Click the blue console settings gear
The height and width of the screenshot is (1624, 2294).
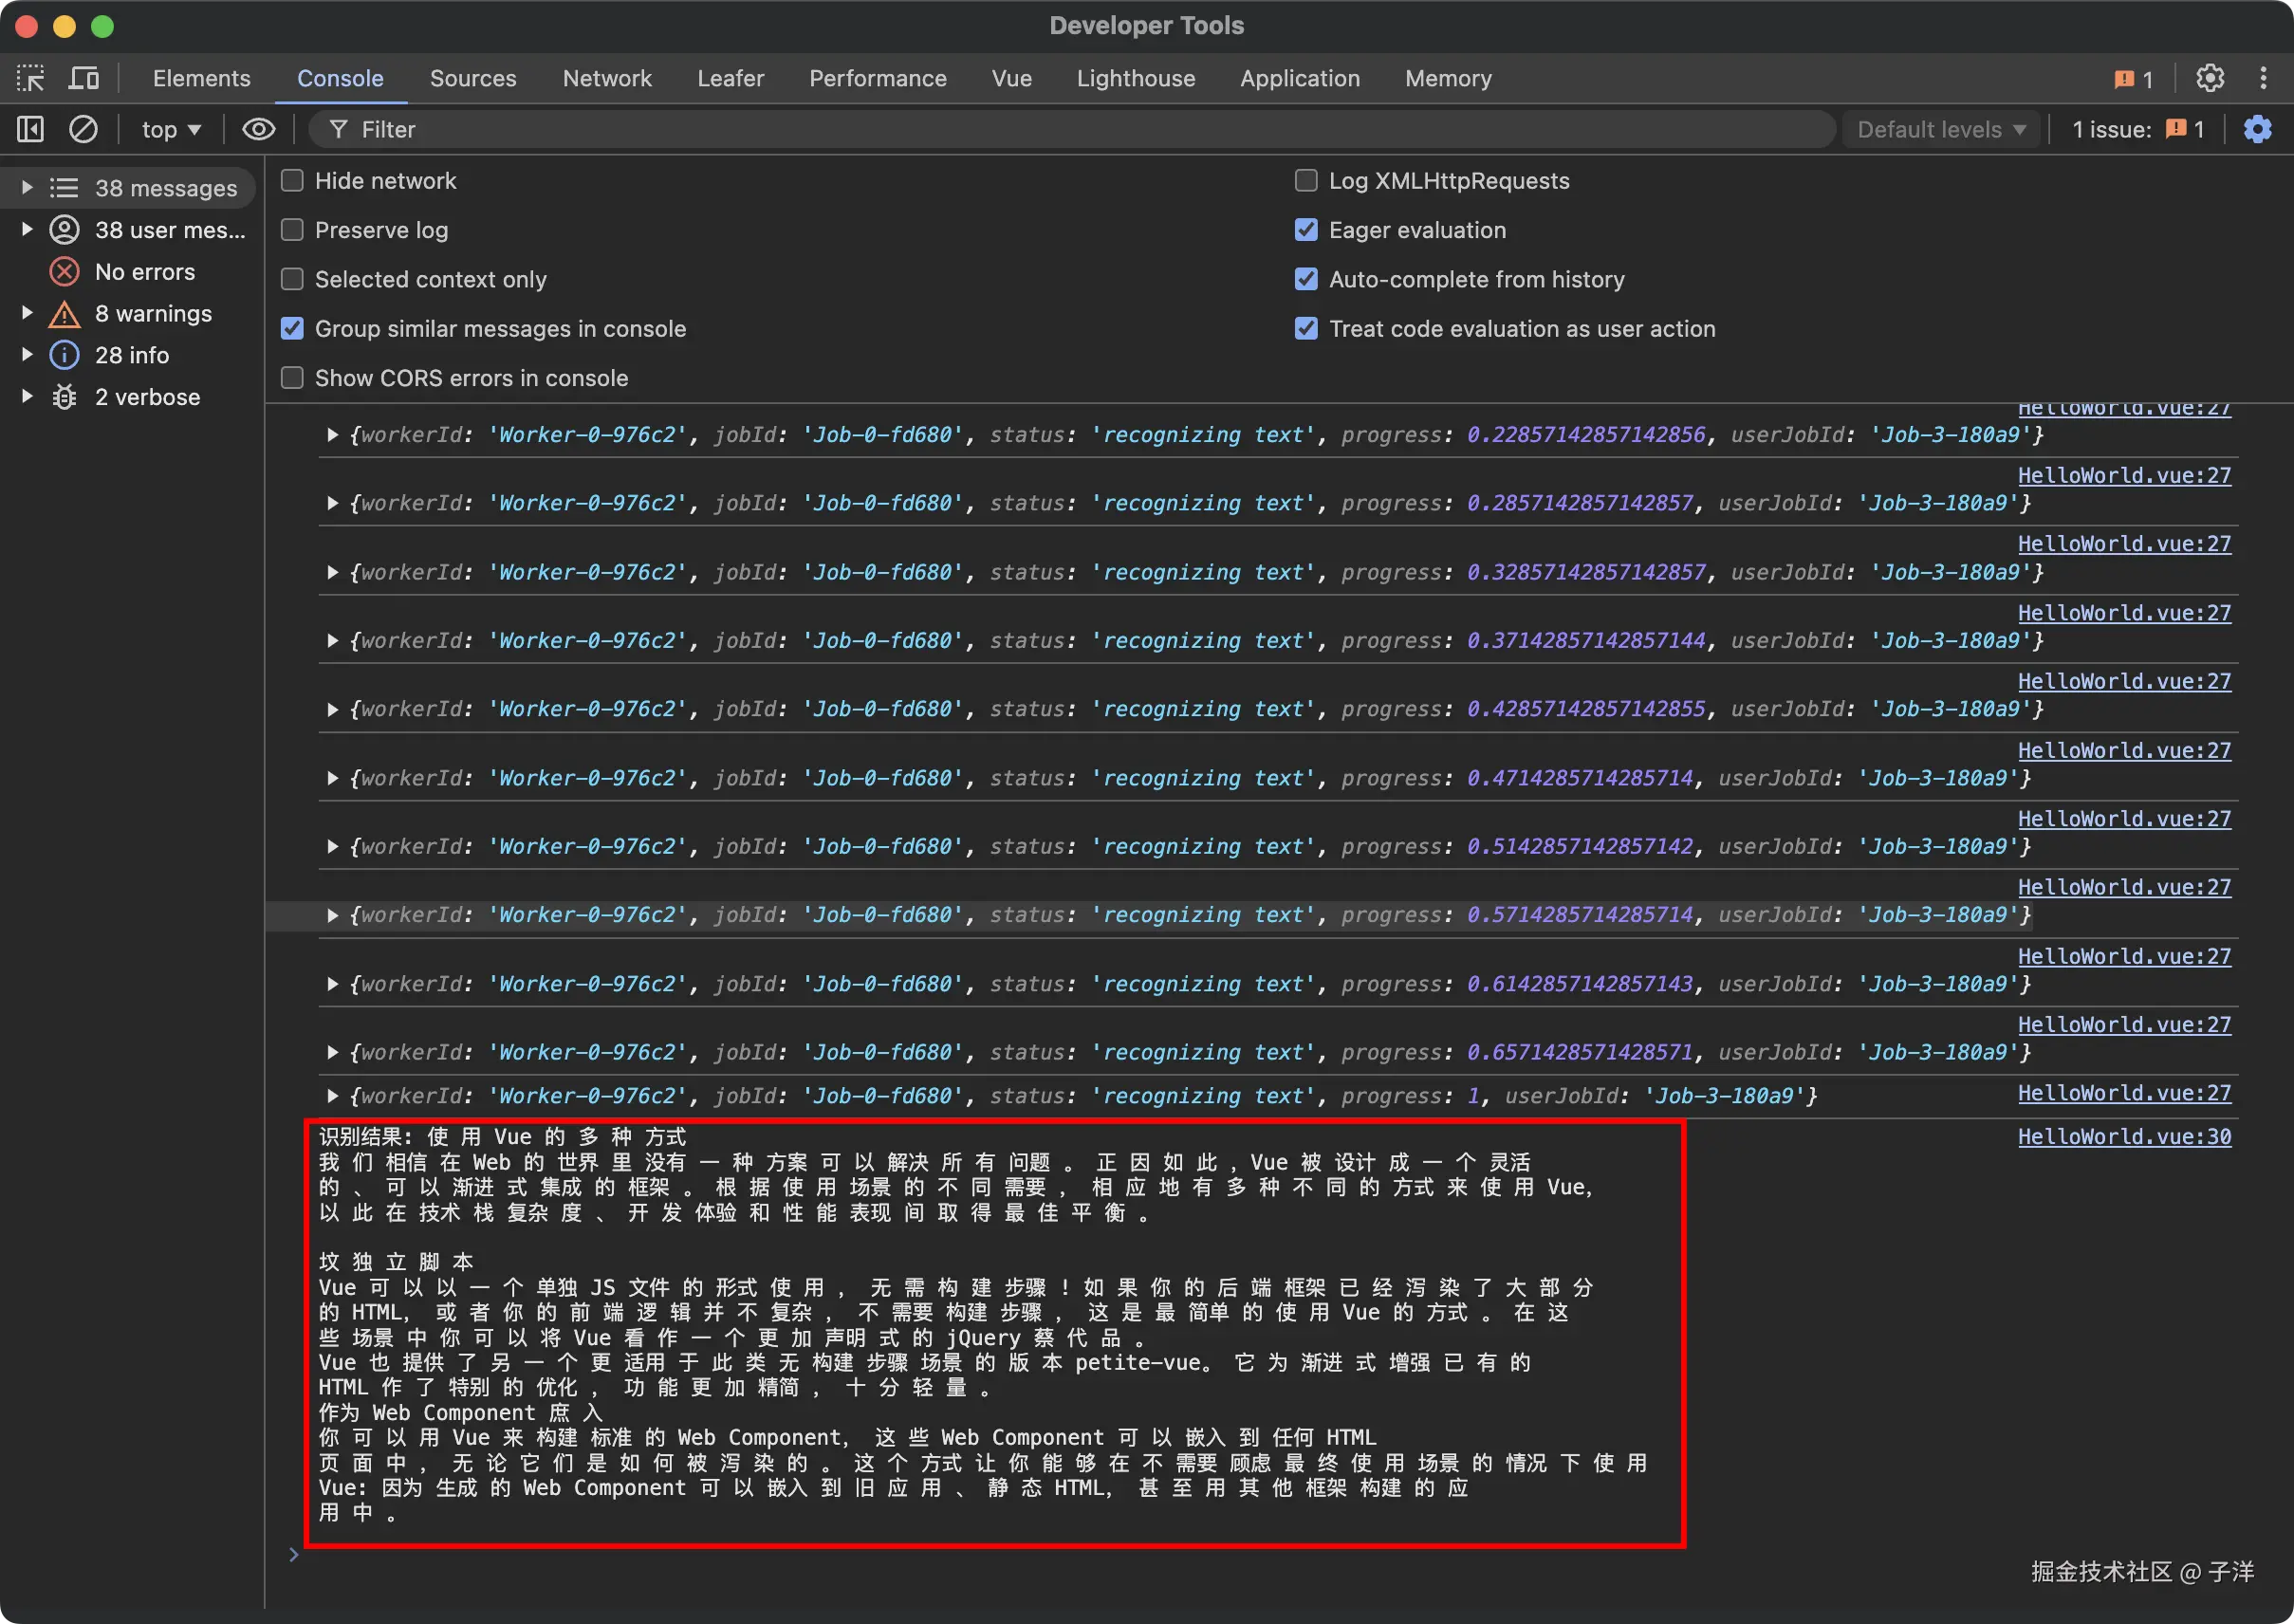tap(2257, 129)
